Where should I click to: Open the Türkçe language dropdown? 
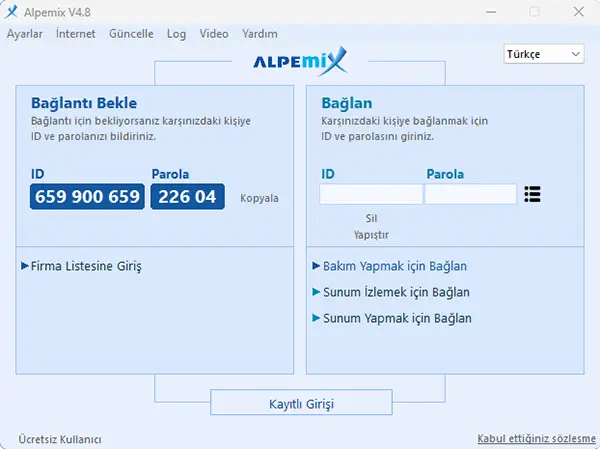pyautogui.click(x=544, y=54)
